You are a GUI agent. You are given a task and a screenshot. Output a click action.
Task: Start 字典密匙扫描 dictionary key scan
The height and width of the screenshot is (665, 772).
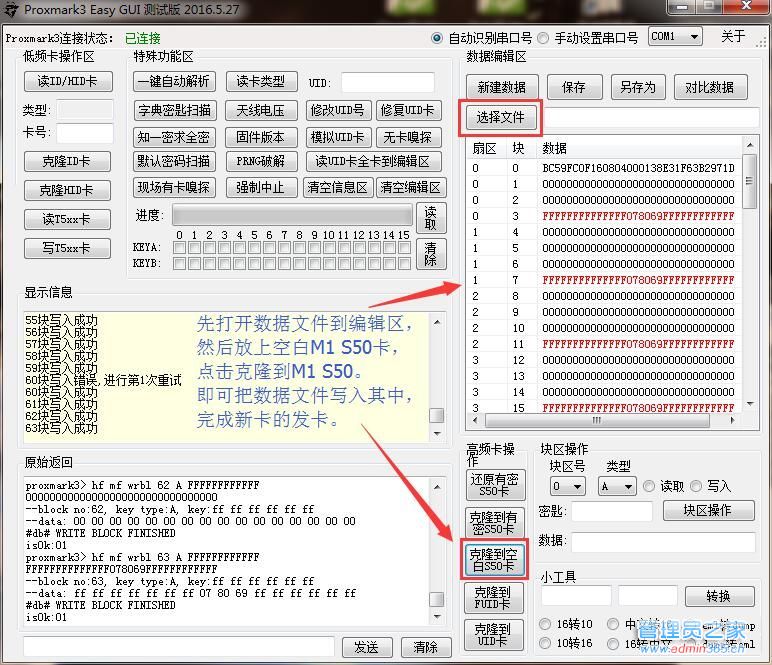(x=174, y=110)
